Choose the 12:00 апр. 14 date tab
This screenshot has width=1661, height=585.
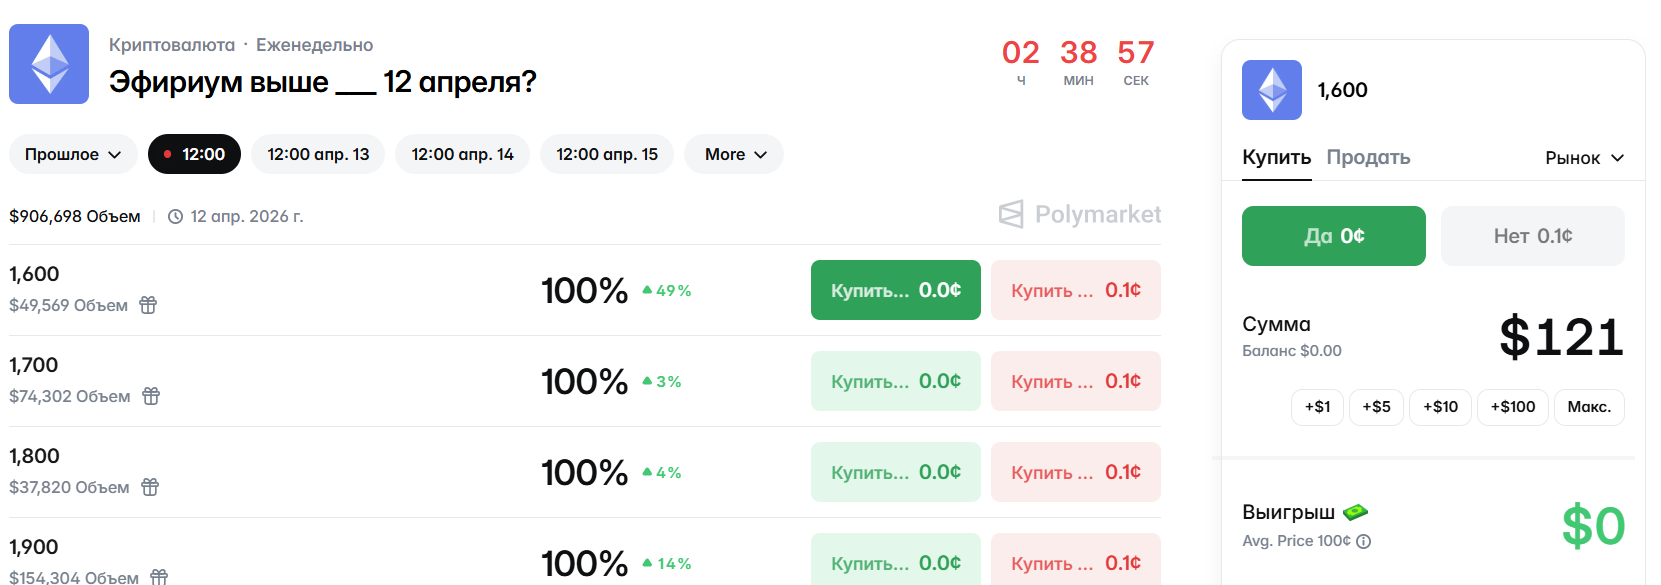point(462,154)
